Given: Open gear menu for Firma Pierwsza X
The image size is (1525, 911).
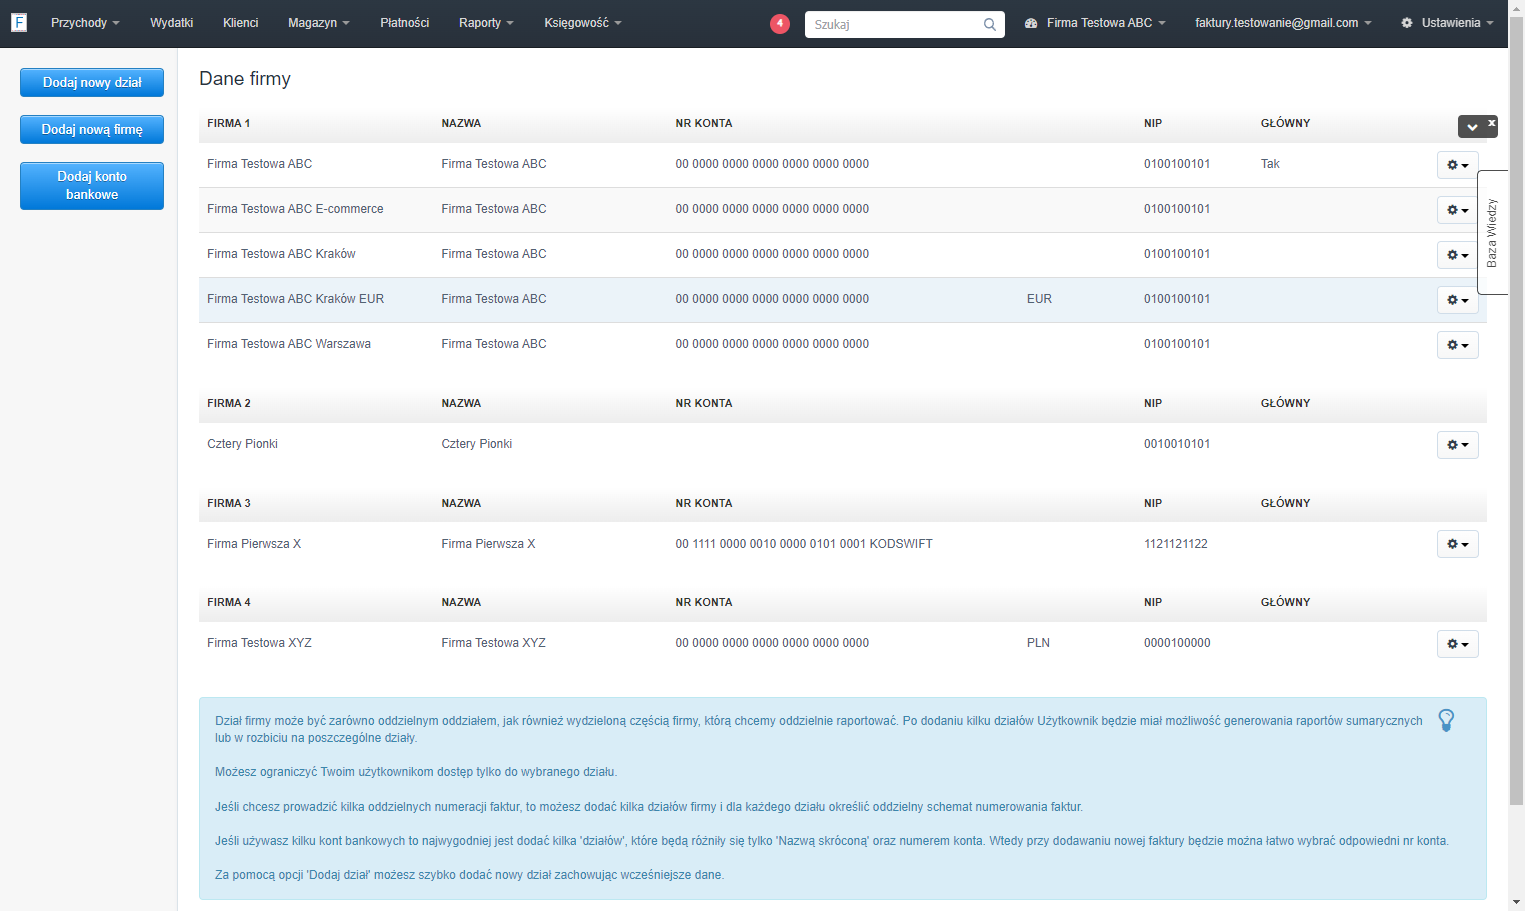Looking at the screenshot, I should coord(1457,544).
